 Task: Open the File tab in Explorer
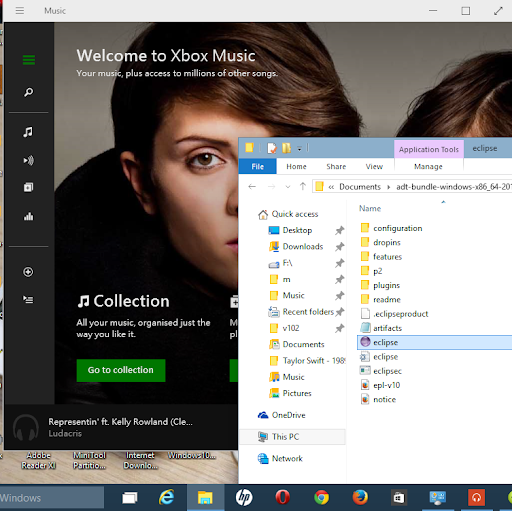(258, 166)
